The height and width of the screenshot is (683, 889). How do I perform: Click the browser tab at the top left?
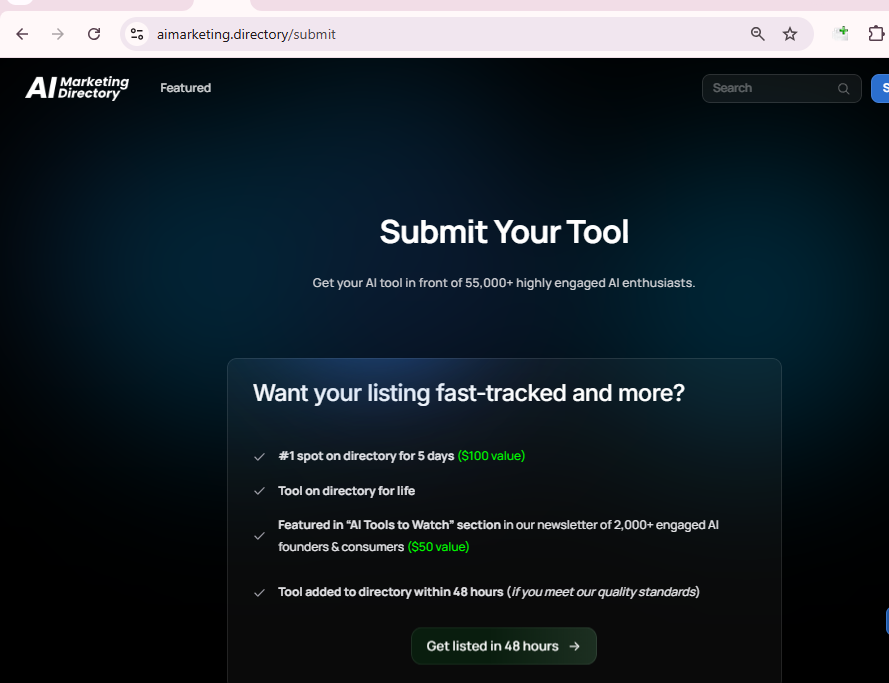(20, 3)
